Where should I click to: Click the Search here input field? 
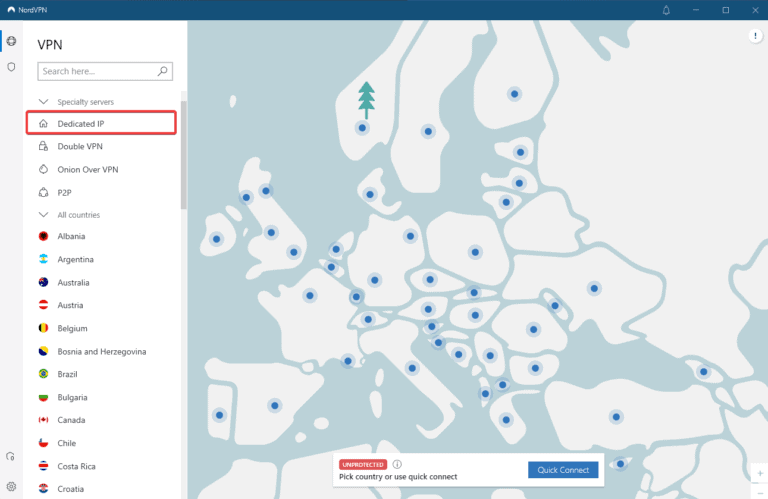pos(97,72)
